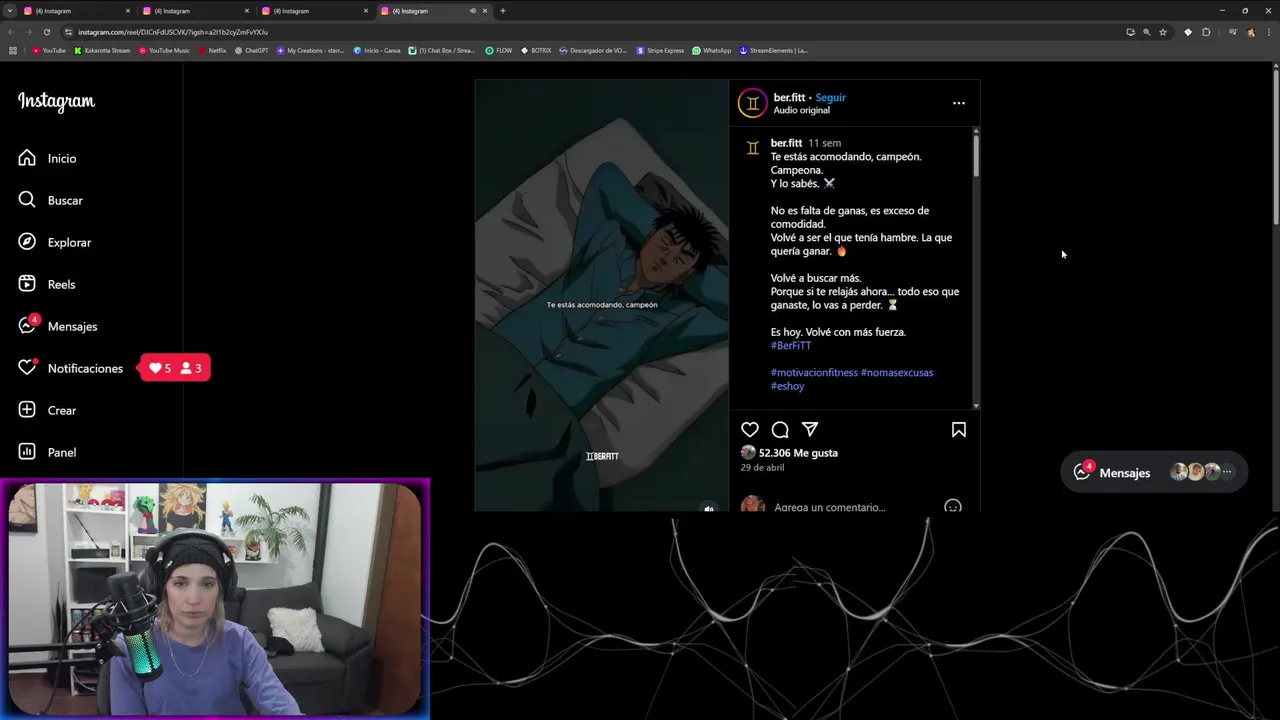Open the #BerFiTT hashtag
Screen dimensions: 1280x720
(x=791, y=345)
